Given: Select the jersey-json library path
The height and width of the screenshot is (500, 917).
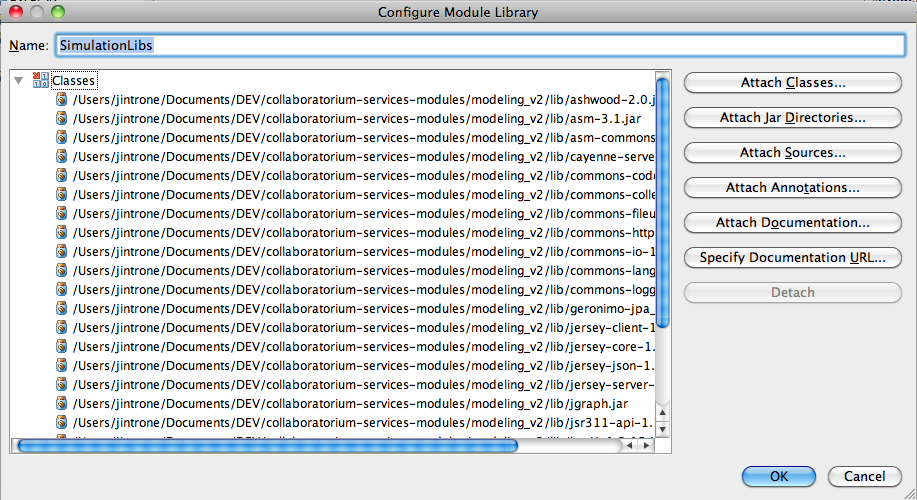Looking at the screenshot, I should coord(363,365).
